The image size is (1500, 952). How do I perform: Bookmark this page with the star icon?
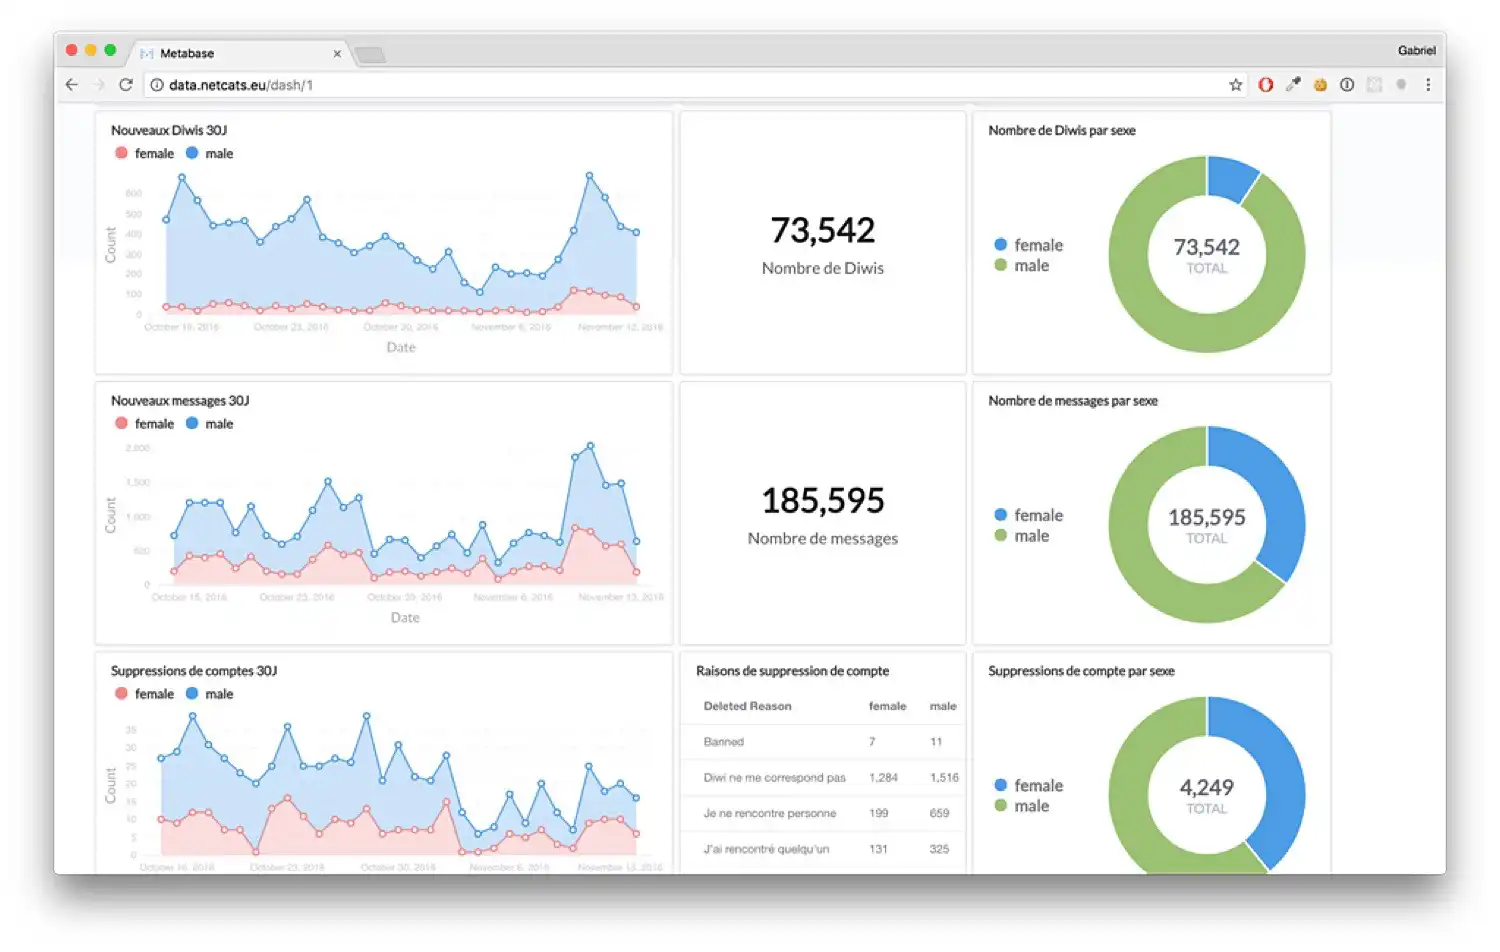1236,85
